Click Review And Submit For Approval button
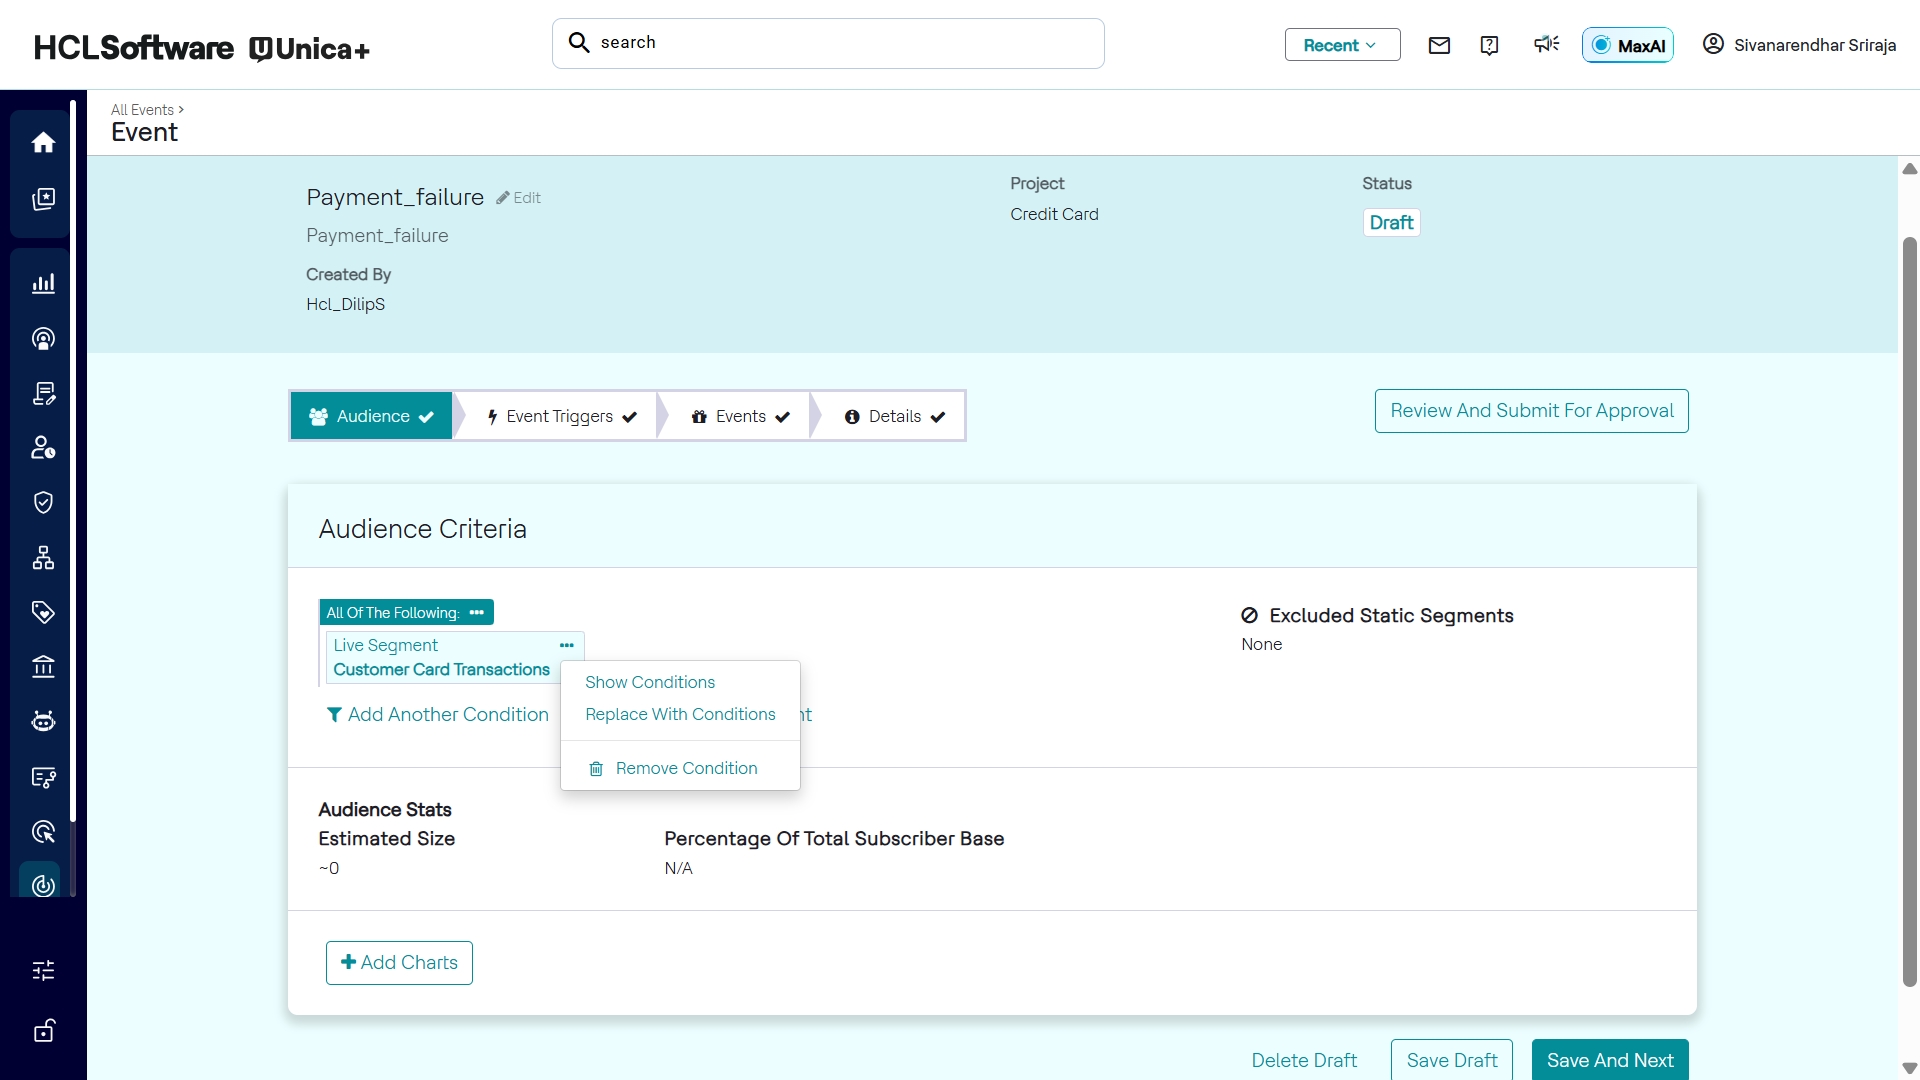Screen dimensions: 1920x1080 [x=1531, y=411]
